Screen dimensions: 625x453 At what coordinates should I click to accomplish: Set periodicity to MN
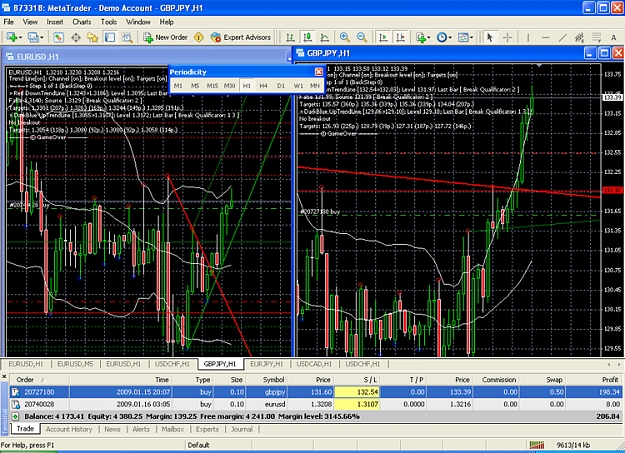coord(315,86)
